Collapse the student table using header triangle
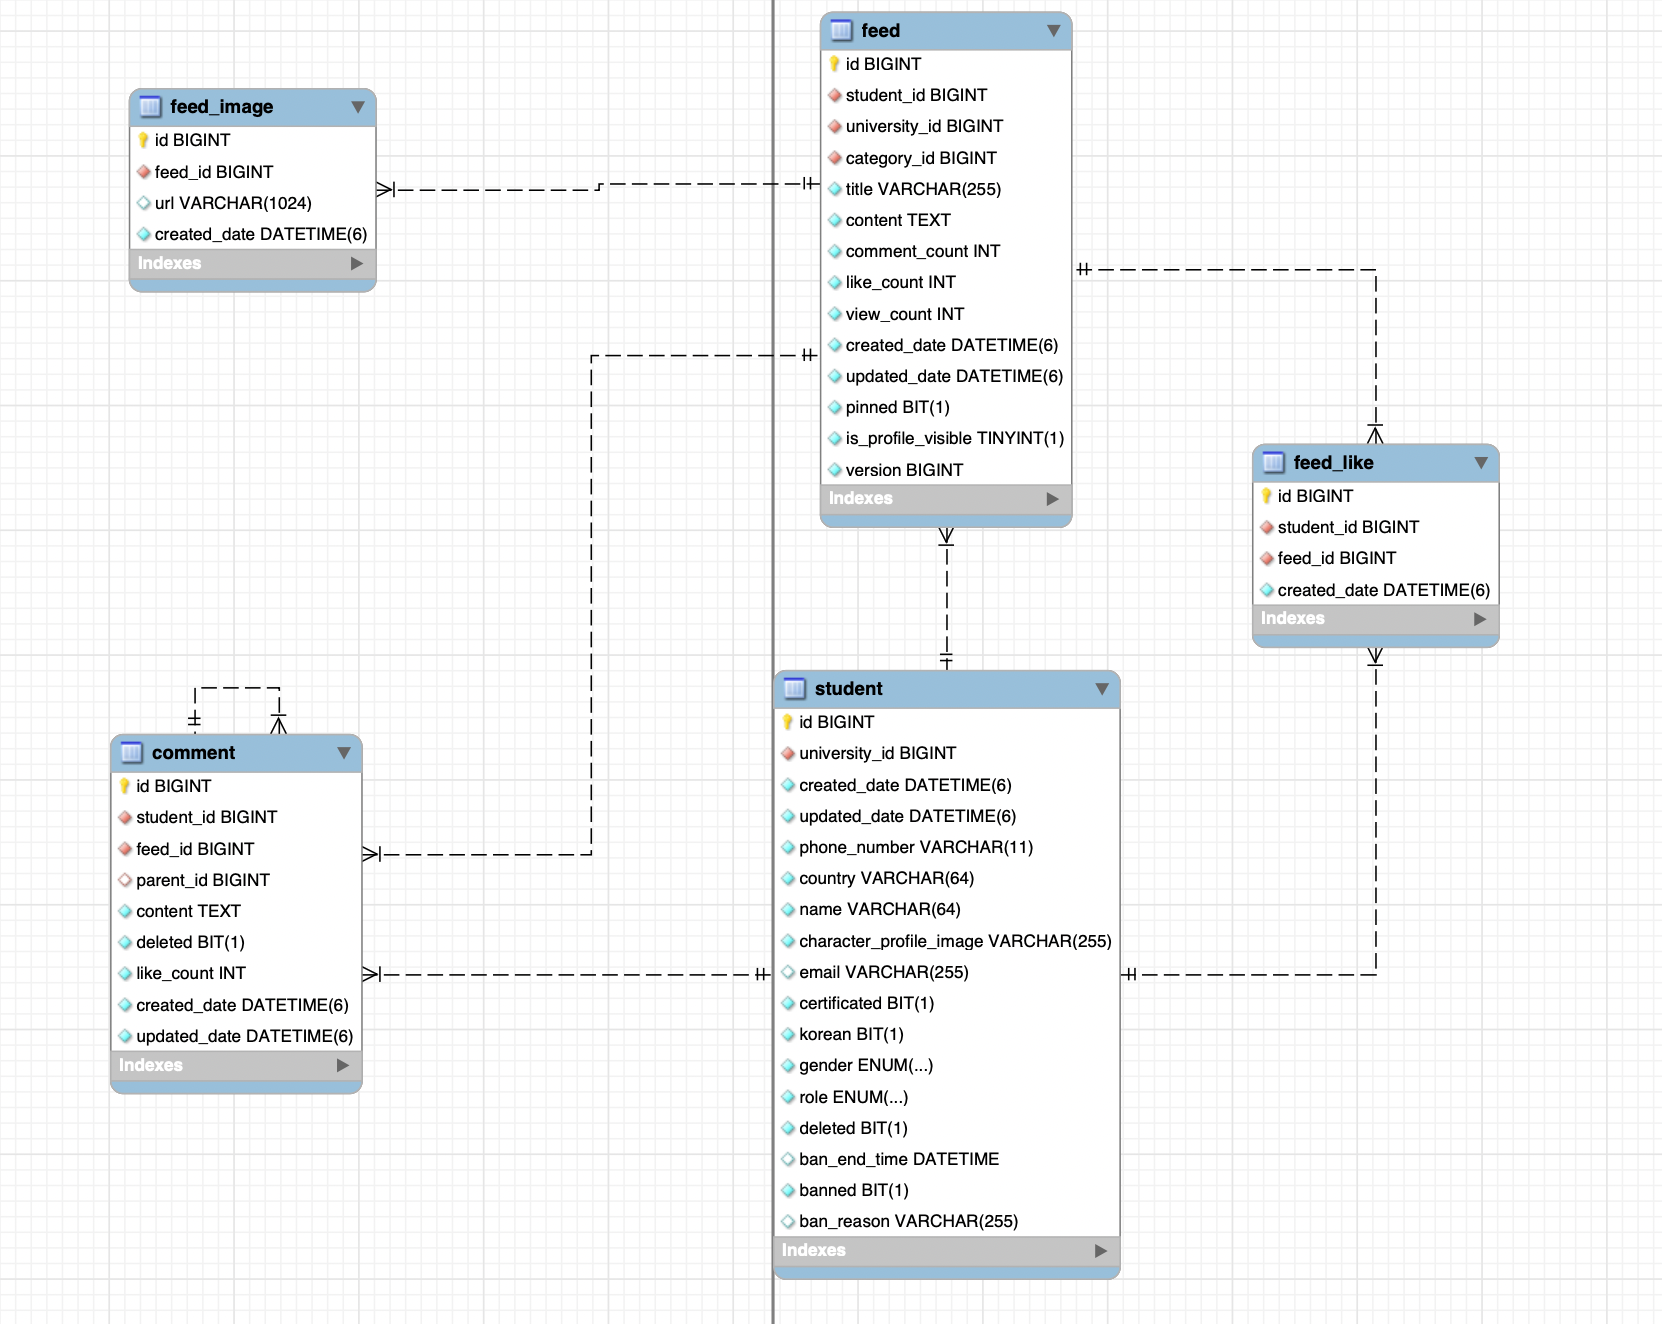This screenshot has width=1662, height=1324. pos(1101,689)
